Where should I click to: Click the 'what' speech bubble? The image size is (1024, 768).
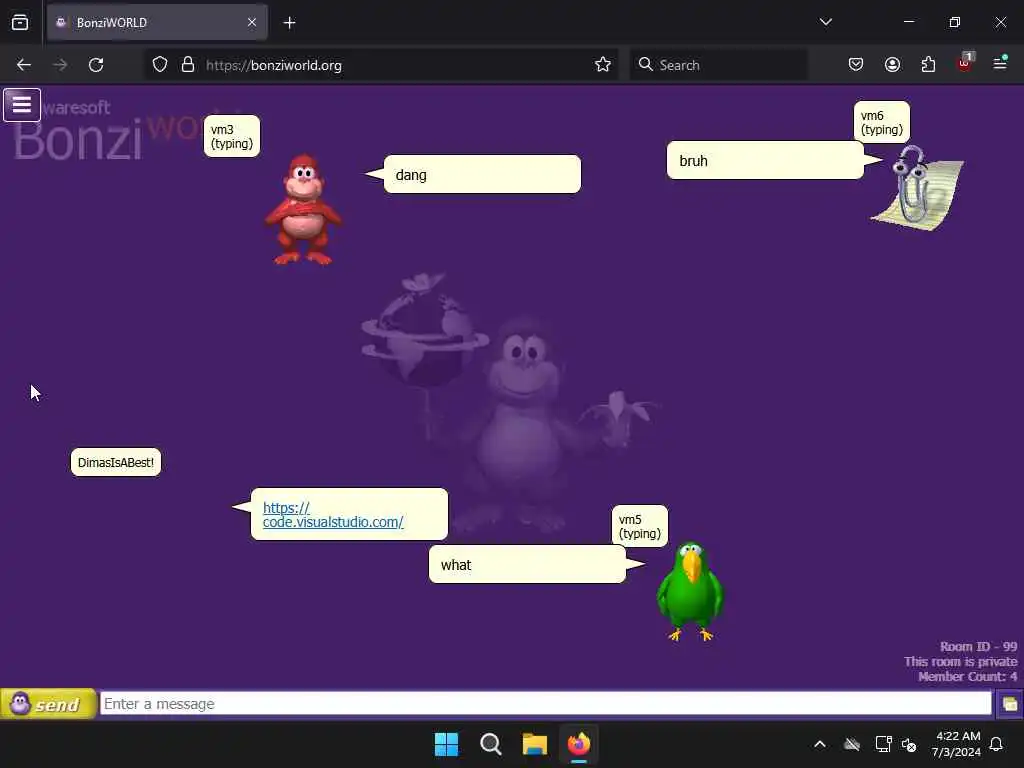coord(528,564)
